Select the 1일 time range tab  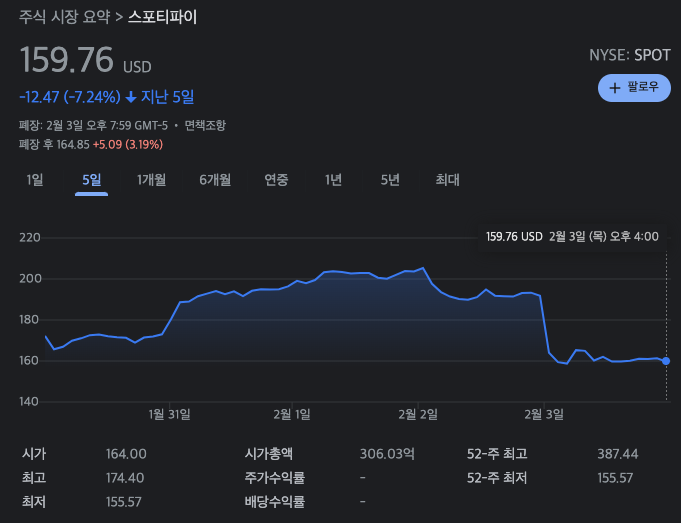(35, 179)
